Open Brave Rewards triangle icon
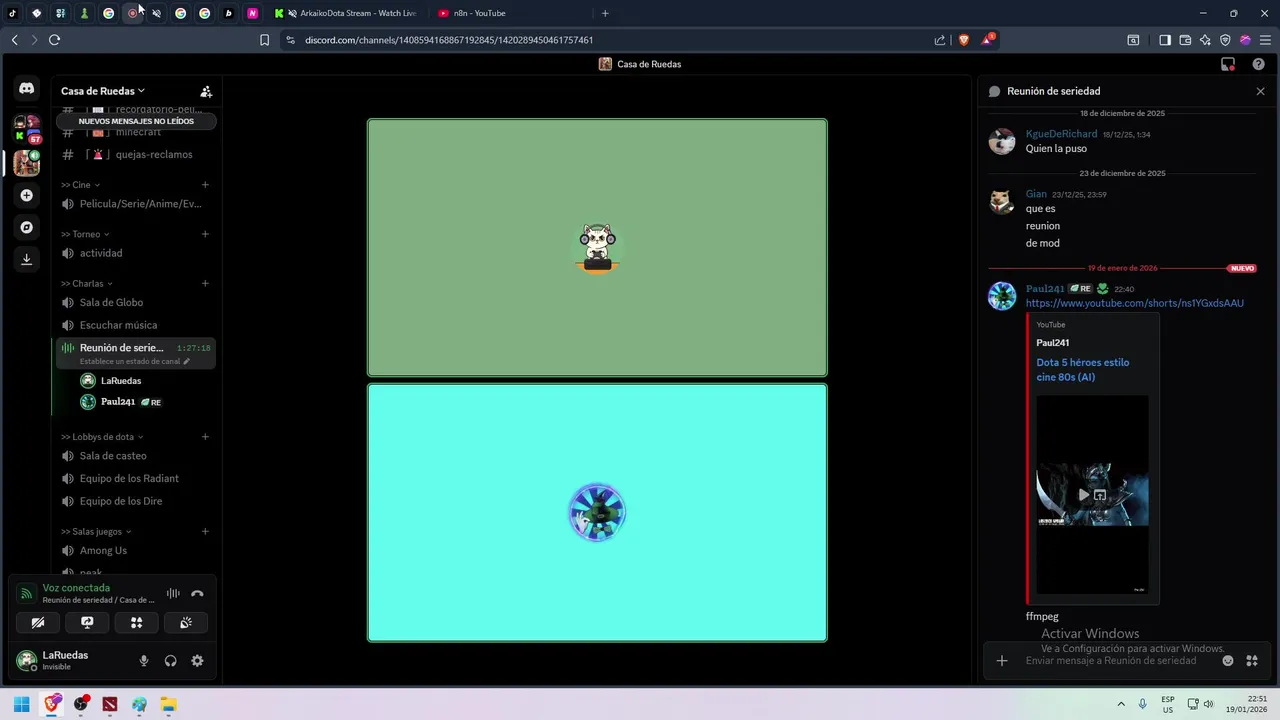This screenshot has width=1280, height=720. tap(988, 40)
